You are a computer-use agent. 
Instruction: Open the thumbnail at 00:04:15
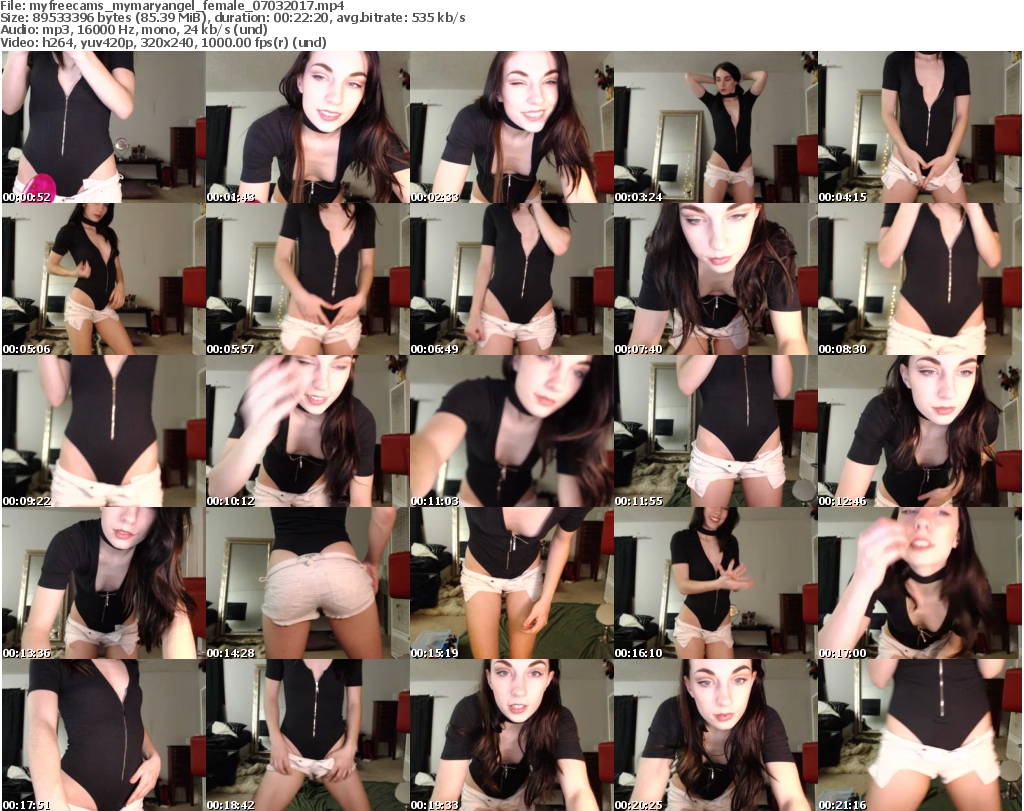(x=920, y=127)
